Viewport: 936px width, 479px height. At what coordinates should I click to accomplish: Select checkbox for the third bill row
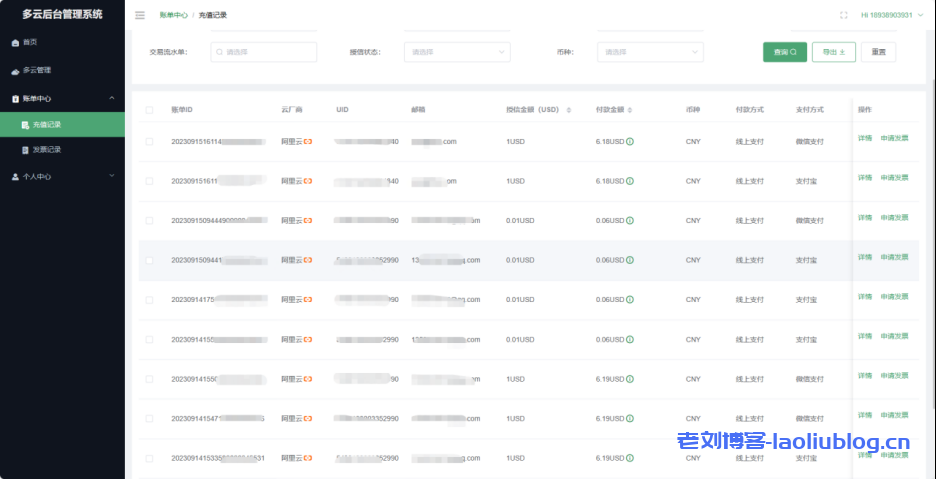tap(150, 221)
